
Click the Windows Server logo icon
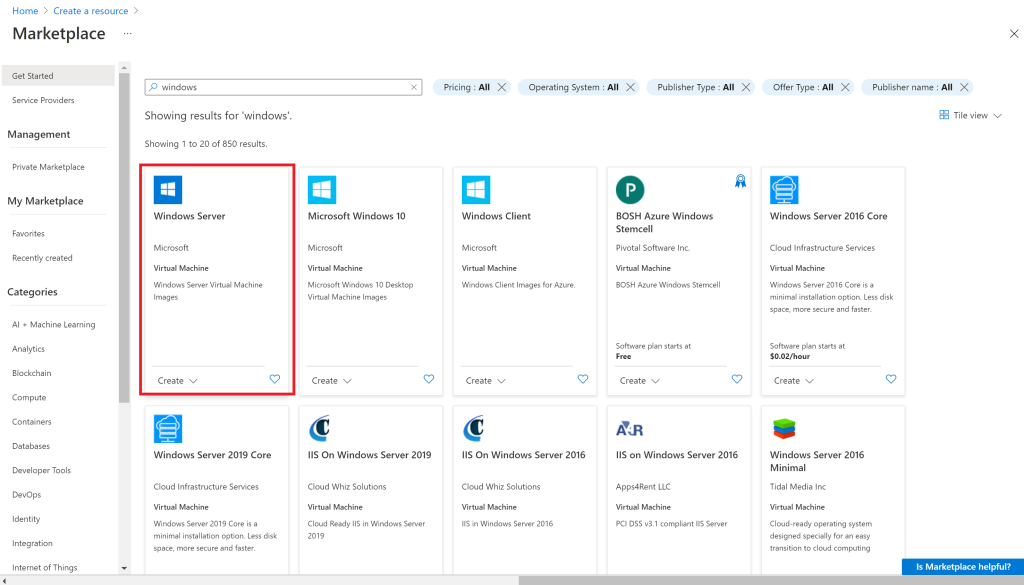click(x=168, y=190)
